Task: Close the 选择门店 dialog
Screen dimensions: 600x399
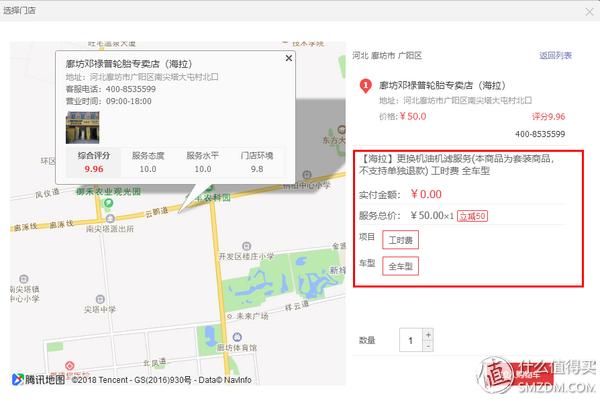Action: click(x=589, y=12)
